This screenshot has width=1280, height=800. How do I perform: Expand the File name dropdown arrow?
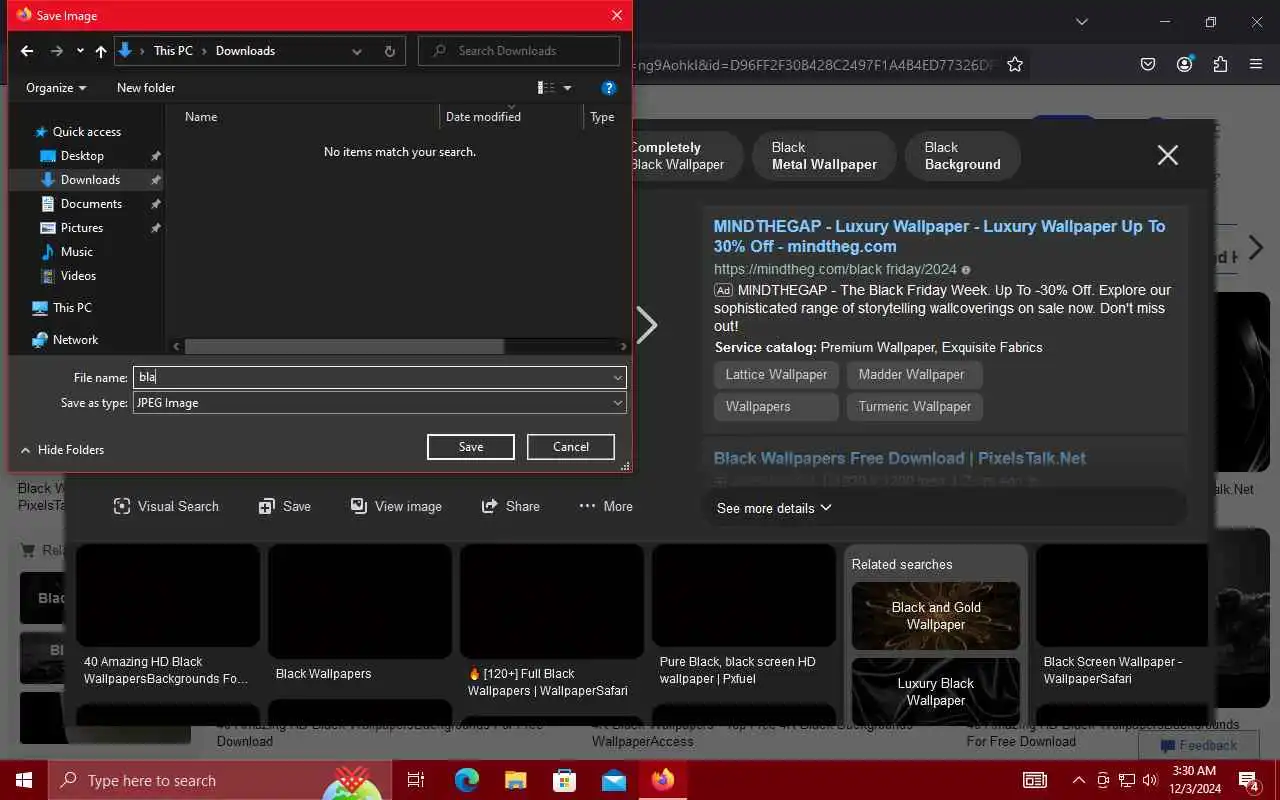point(618,377)
